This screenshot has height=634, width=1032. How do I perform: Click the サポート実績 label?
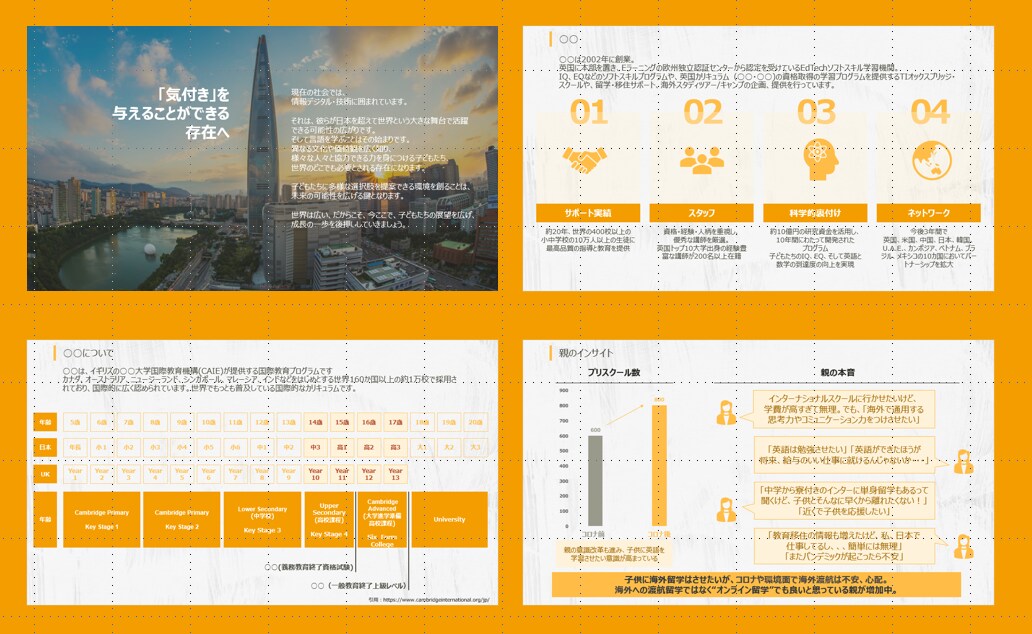pos(588,213)
